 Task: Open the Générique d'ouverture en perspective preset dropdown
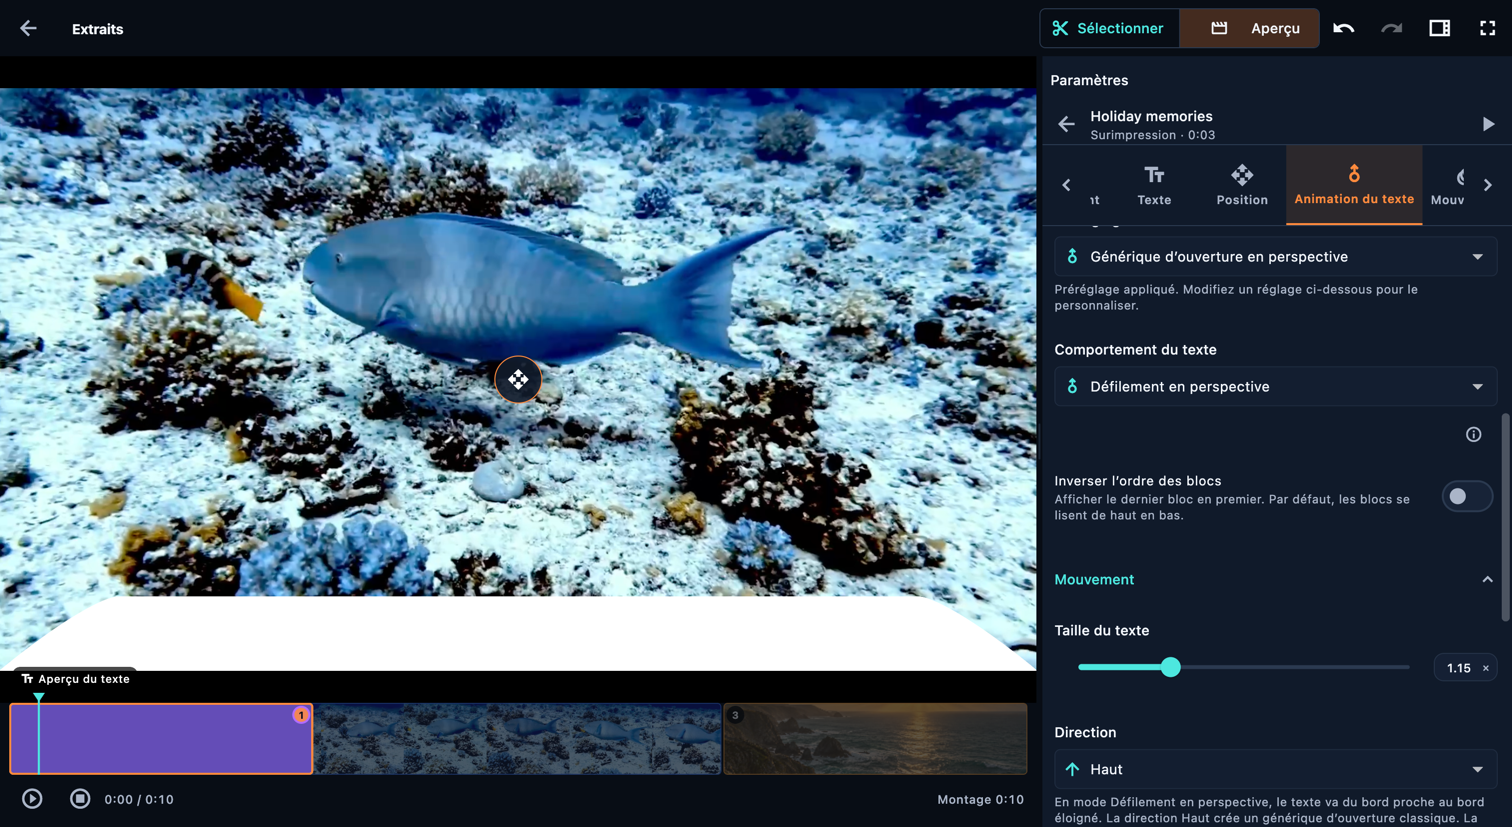(1275, 257)
